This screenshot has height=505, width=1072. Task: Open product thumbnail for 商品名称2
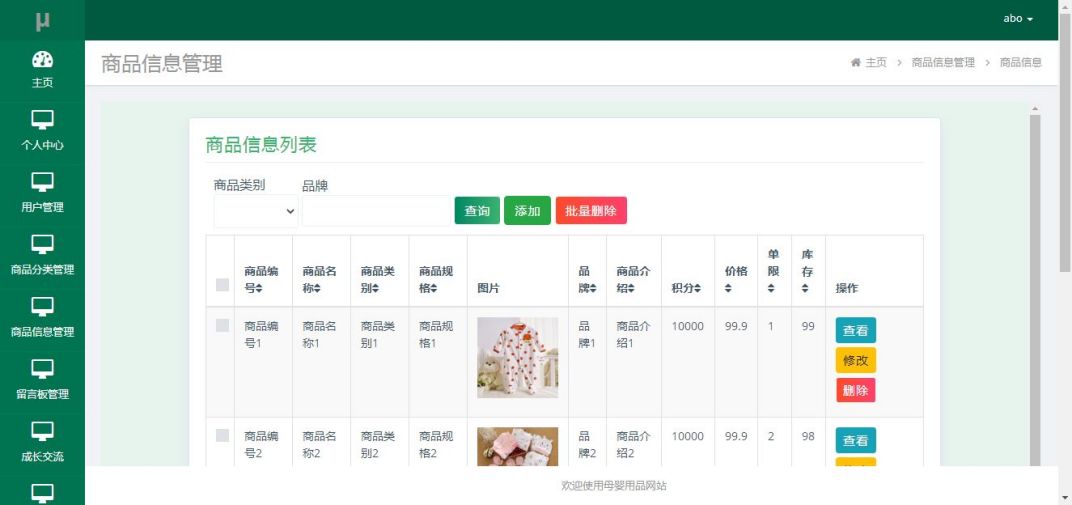click(x=518, y=446)
